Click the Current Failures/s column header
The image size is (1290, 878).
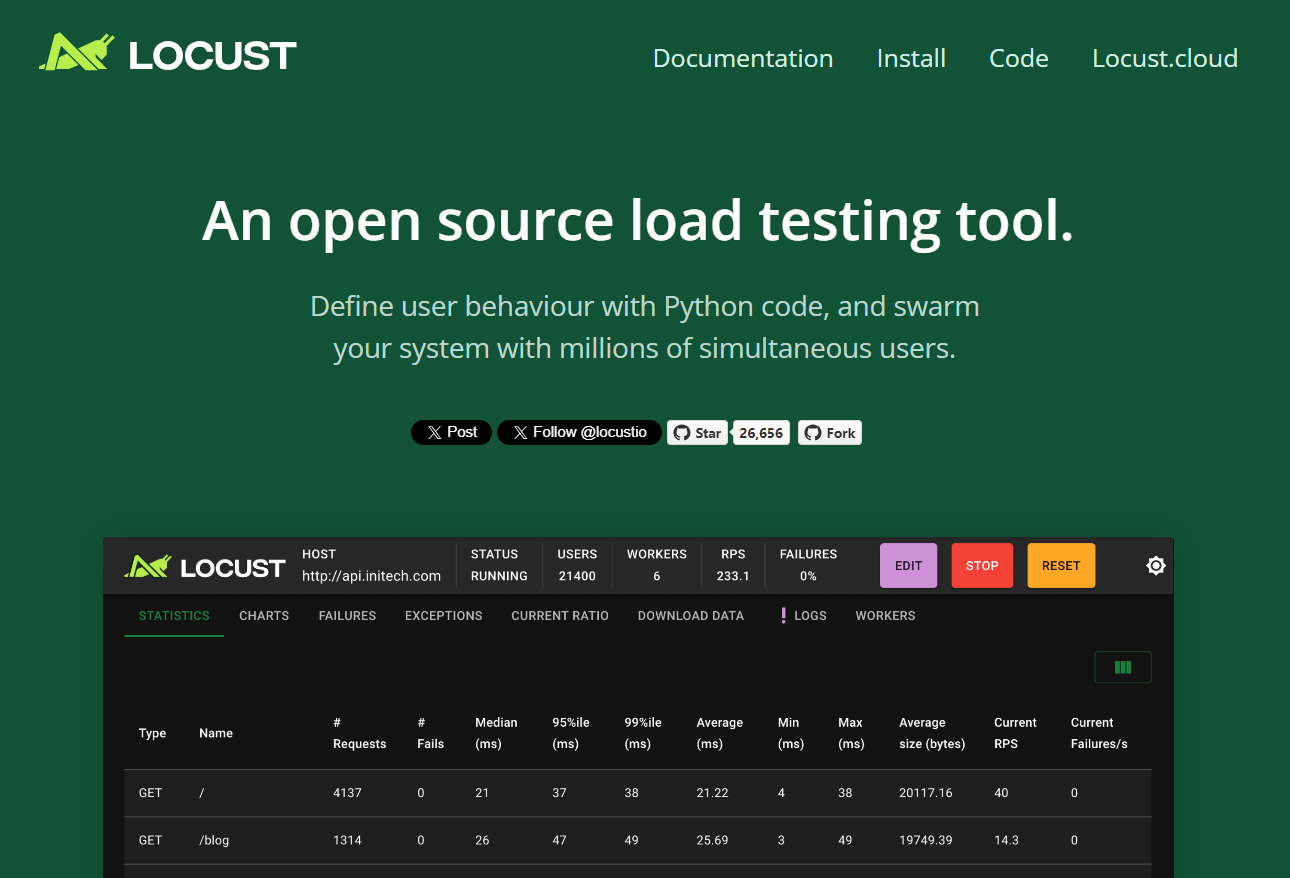coord(1099,733)
